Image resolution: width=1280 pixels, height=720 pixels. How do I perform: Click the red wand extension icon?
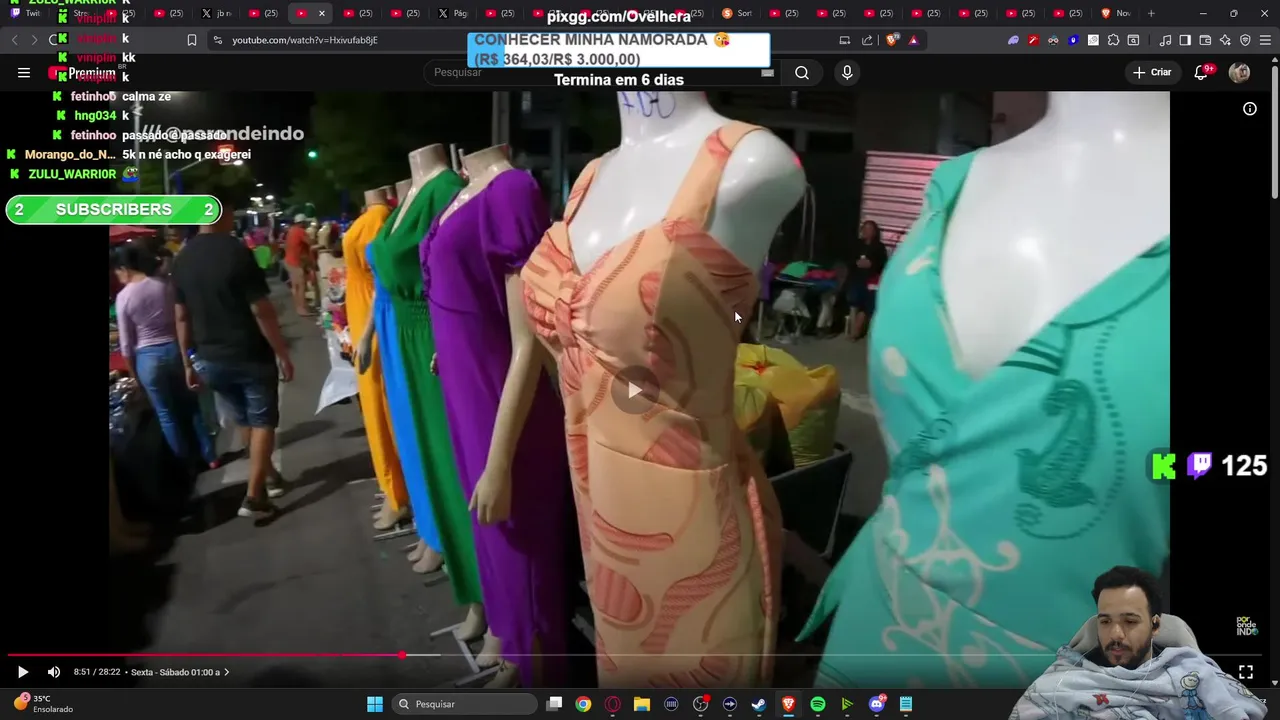1033,40
